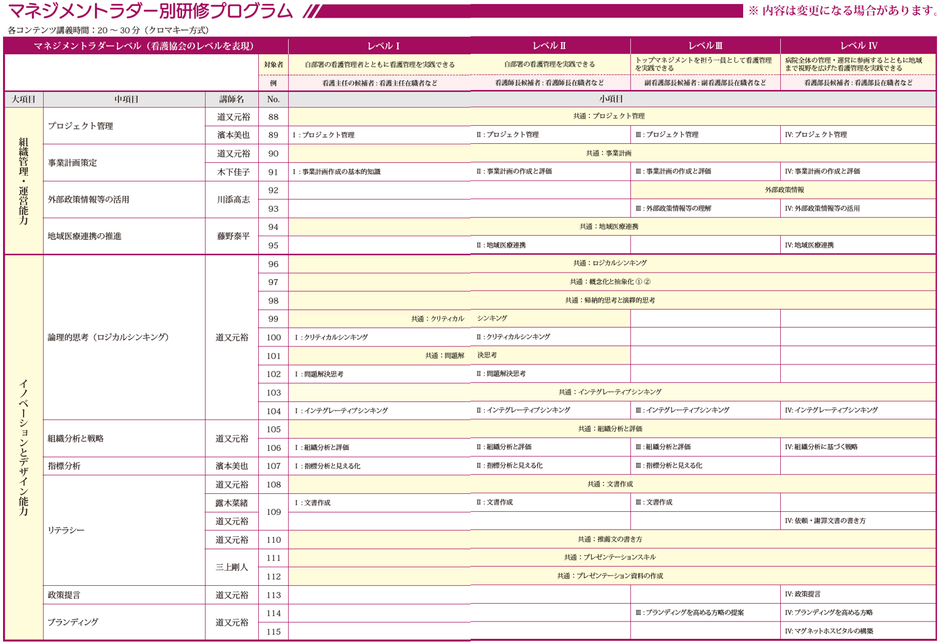The width and height of the screenshot is (940, 643).
Task: Select IV: 政策提言 cell
Action: (803, 594)
